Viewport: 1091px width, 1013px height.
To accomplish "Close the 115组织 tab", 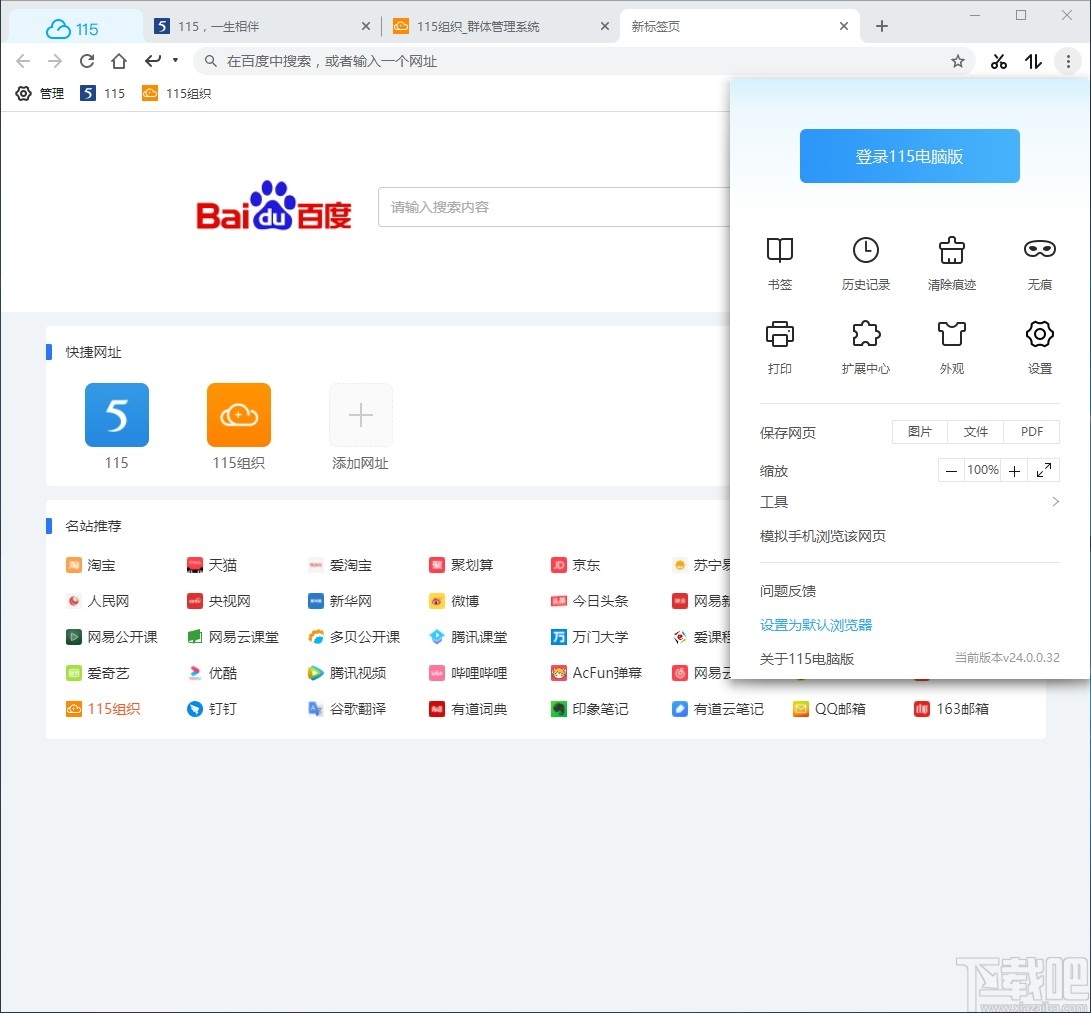I will click(605, 26).
